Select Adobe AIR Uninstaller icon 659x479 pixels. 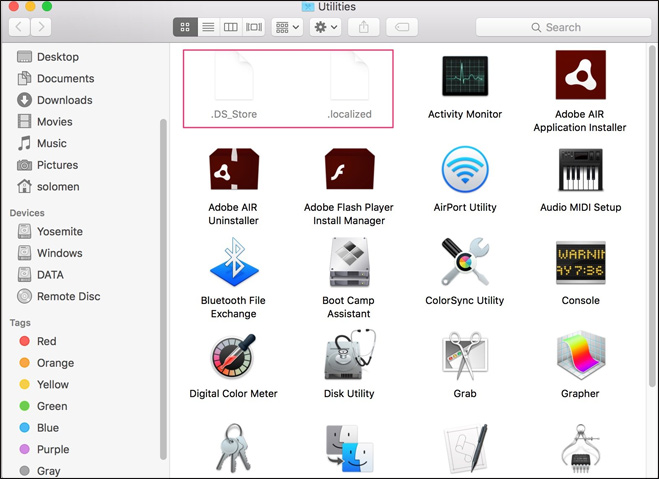tap(234, 169)
